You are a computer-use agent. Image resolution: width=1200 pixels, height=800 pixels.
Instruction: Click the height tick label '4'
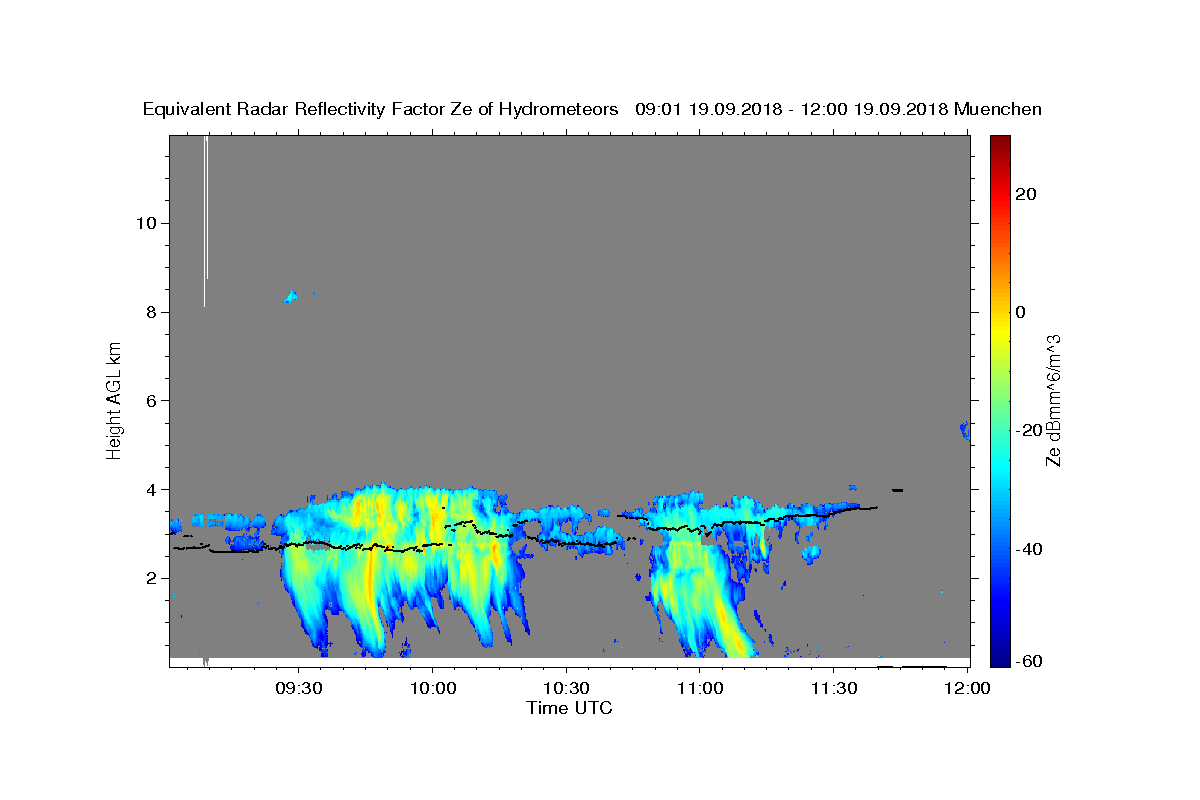click(x=150, y=490)
